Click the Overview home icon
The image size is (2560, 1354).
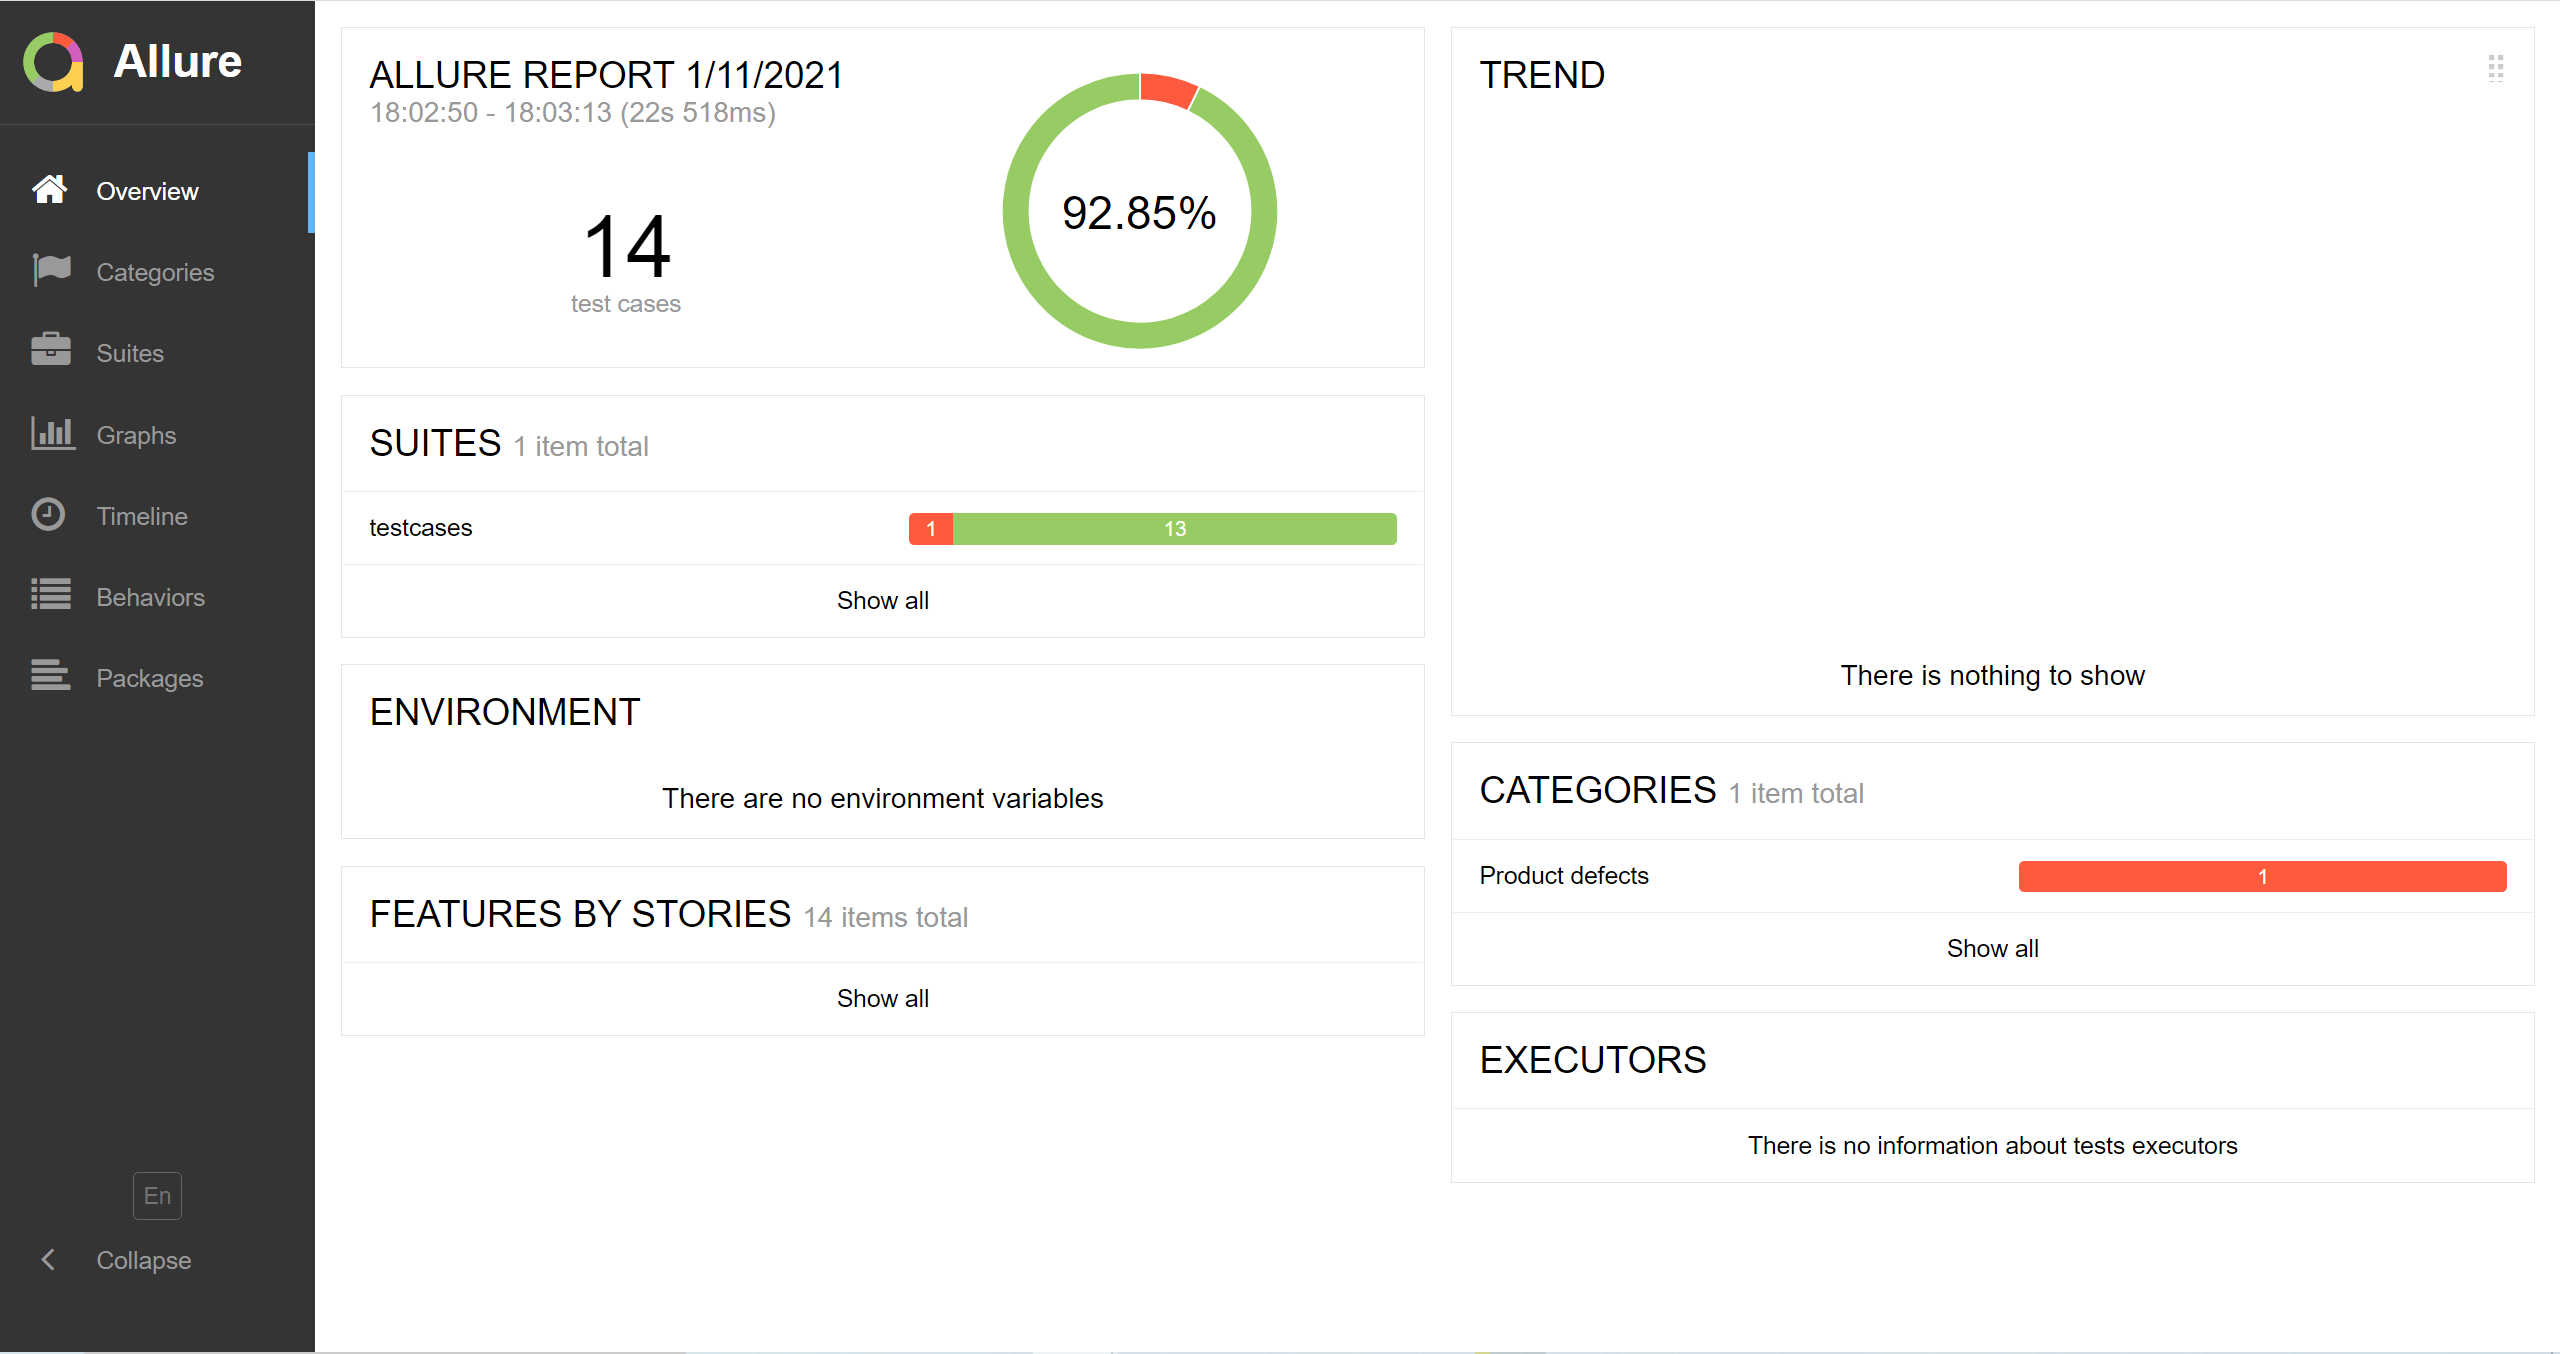coord(49,190)
